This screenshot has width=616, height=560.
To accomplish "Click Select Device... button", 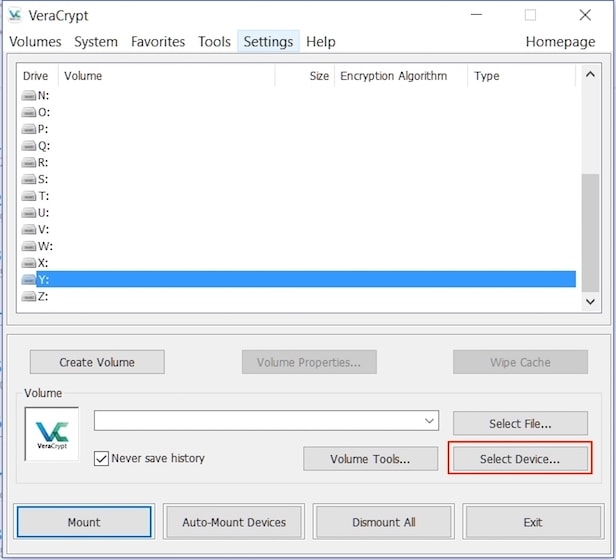I will 521,459.
